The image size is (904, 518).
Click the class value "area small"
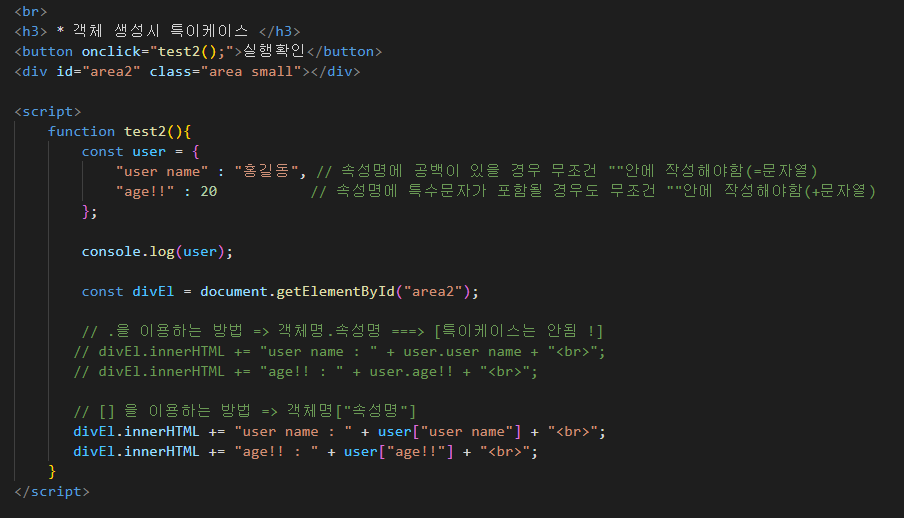251,72
